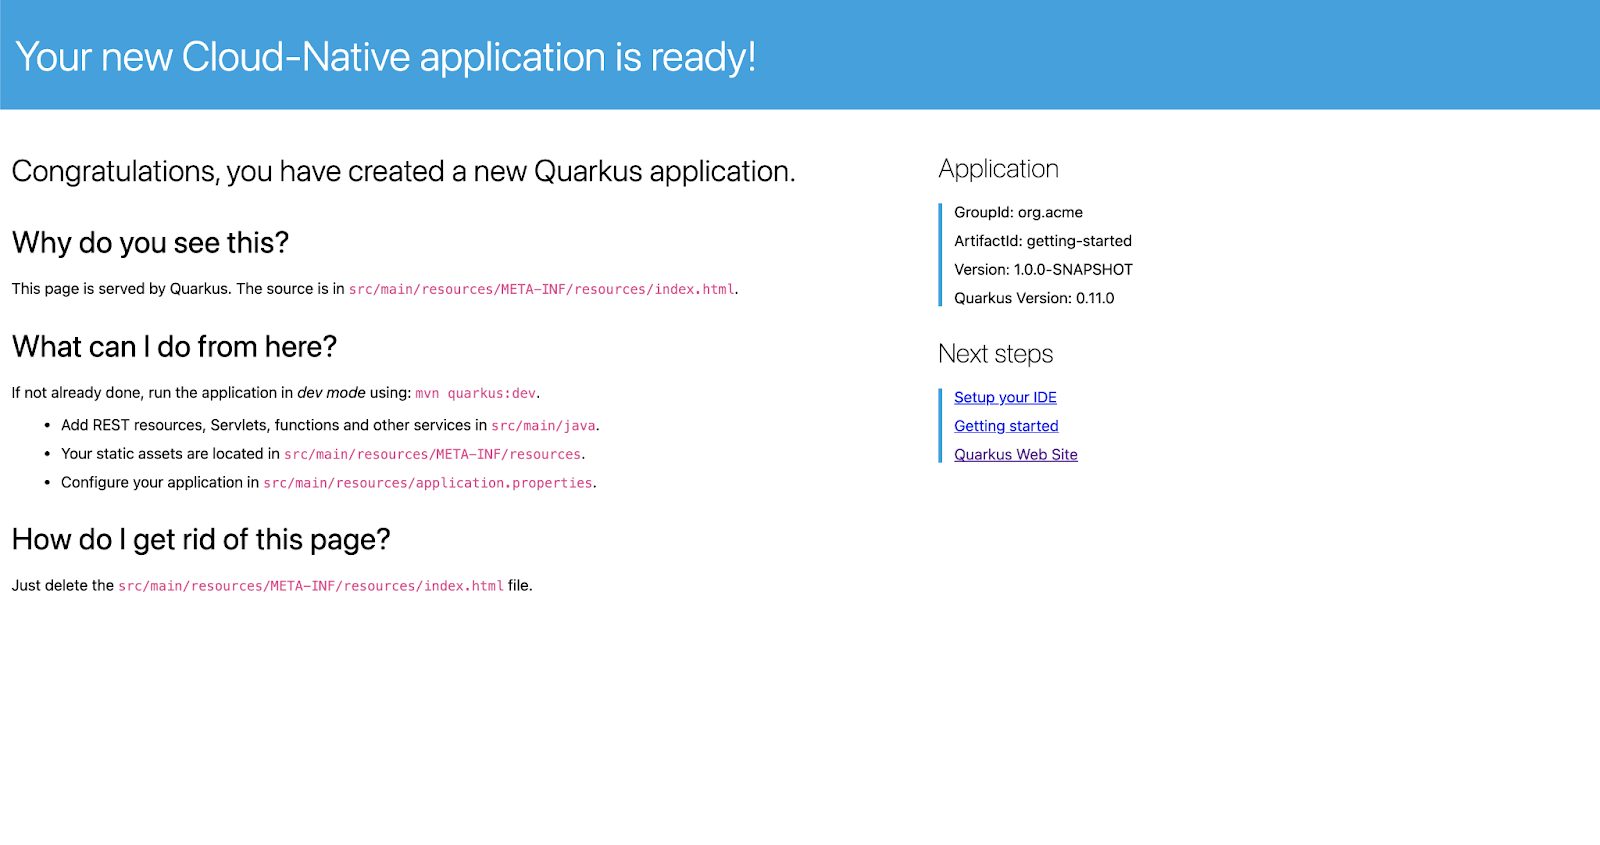This screenshot has height=845, width=1600.
Task: Click the 'GroupId: org.acme' line
Action: 1018,212
